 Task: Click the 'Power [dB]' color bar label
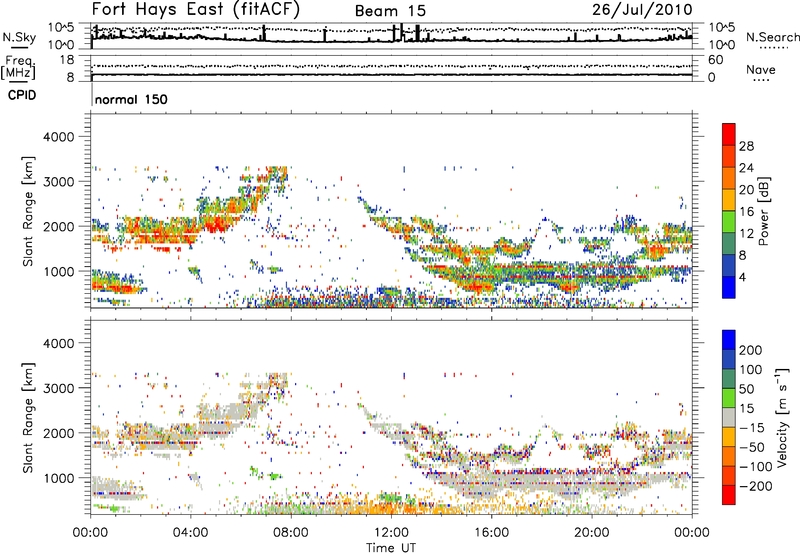click(x=764, y=211)
